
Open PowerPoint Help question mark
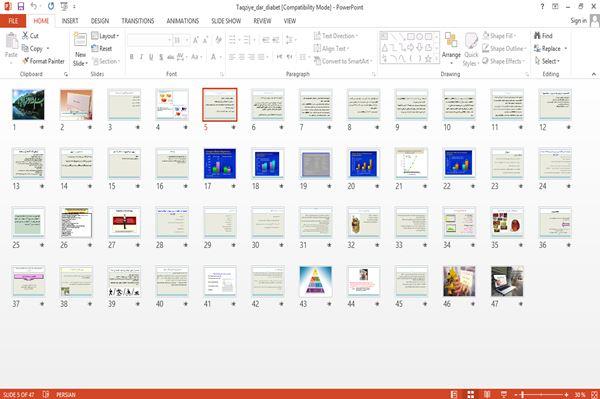542,7
